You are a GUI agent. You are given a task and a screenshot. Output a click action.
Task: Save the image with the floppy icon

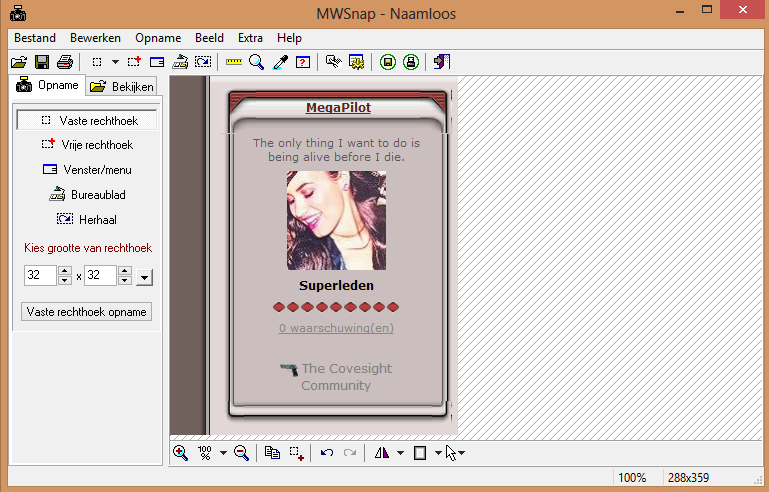point(42,62)
